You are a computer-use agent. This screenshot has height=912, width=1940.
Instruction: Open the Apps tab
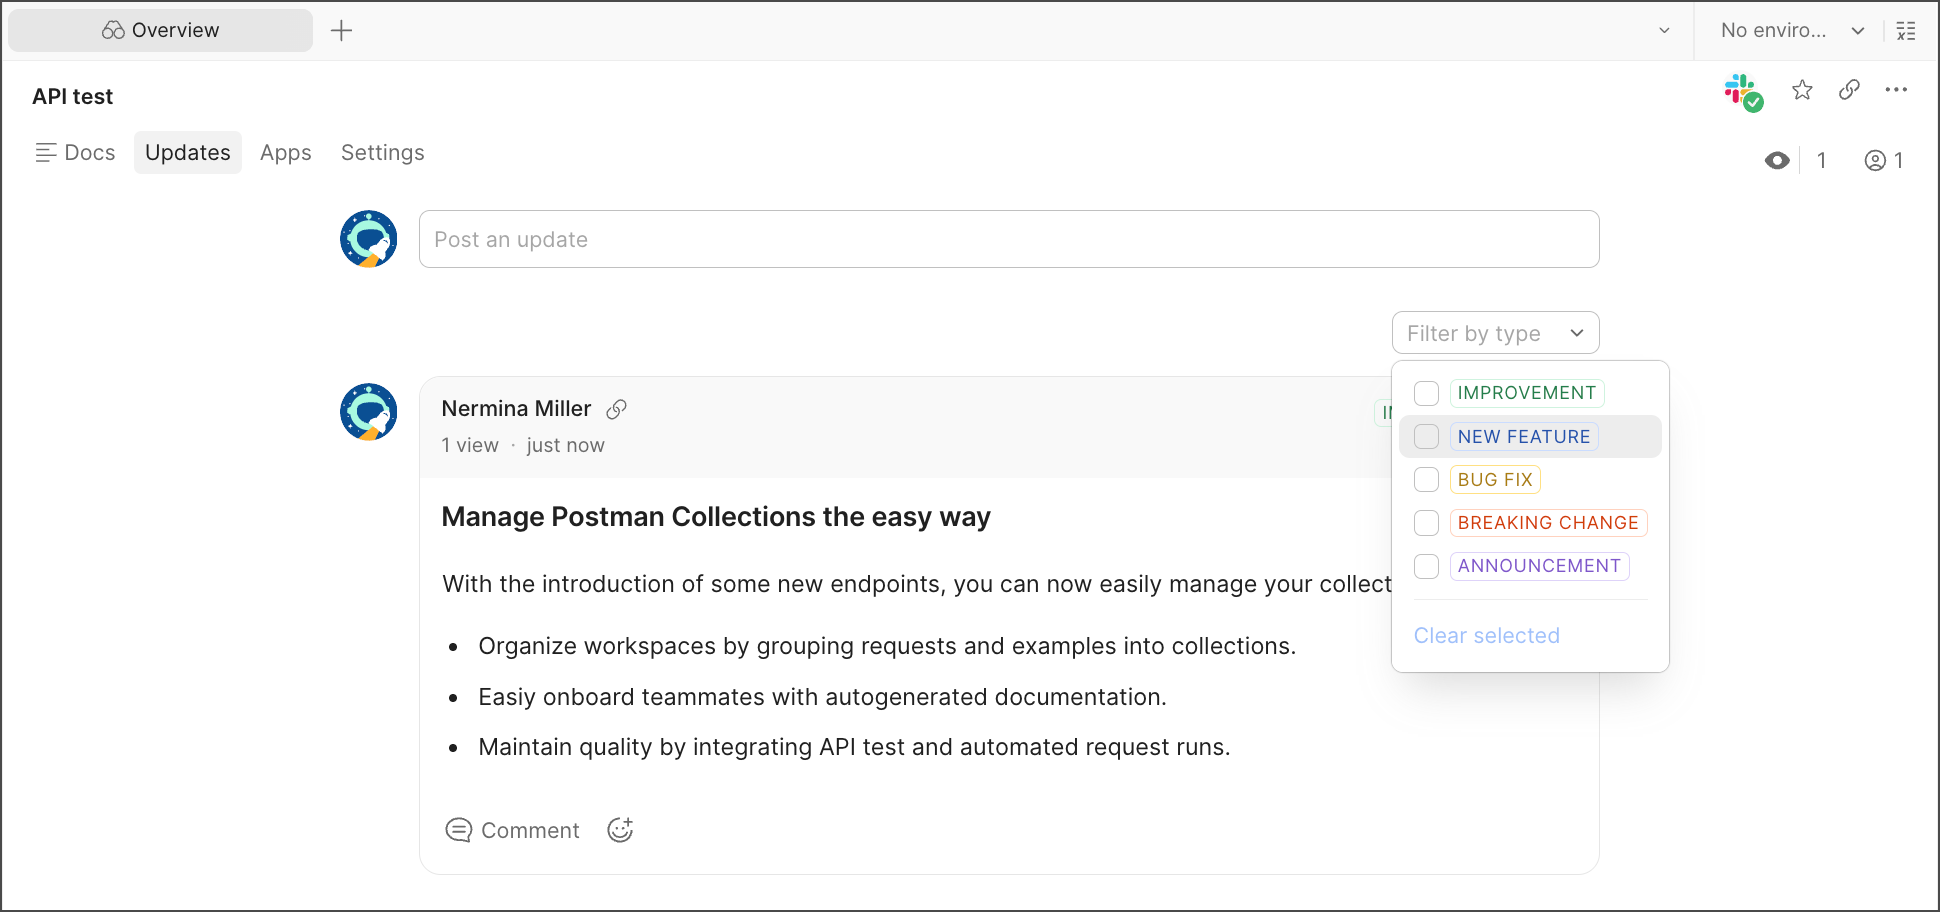coord(286,153)
